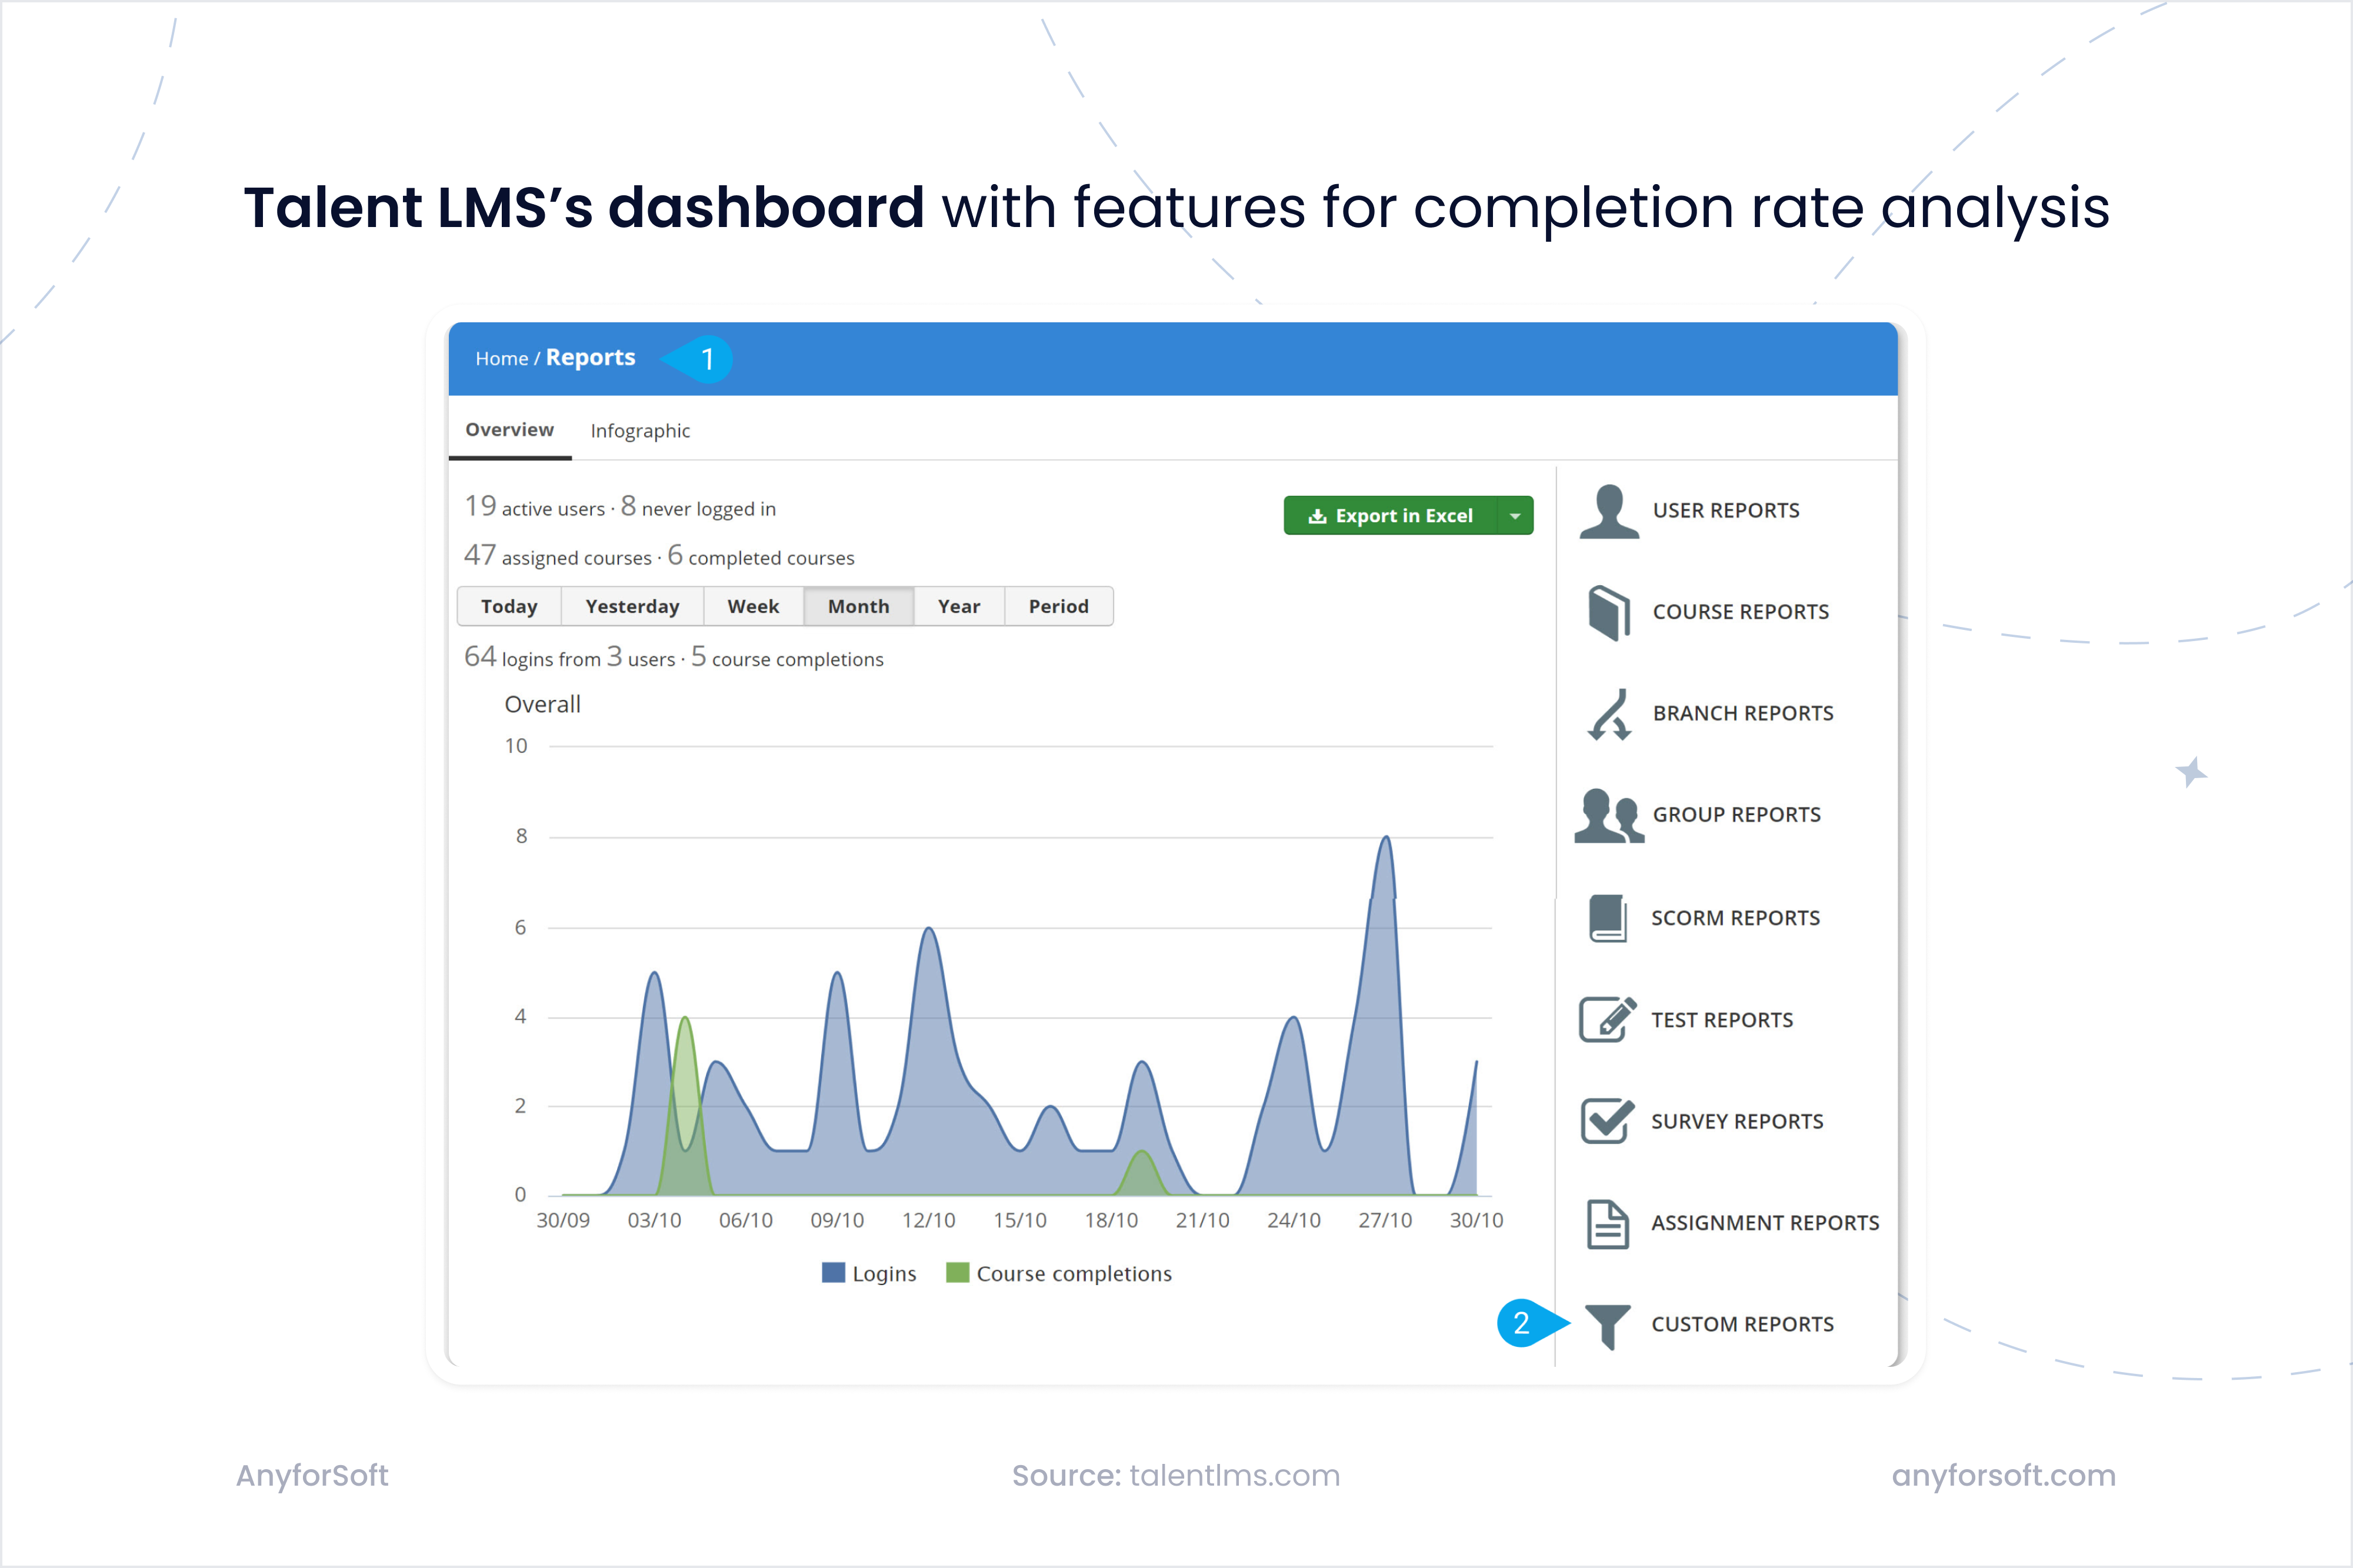2353x1568 pixels.
Task: Click the User Reports silhouette icon
Action: pyautogui.click(x=1609, y=511)
